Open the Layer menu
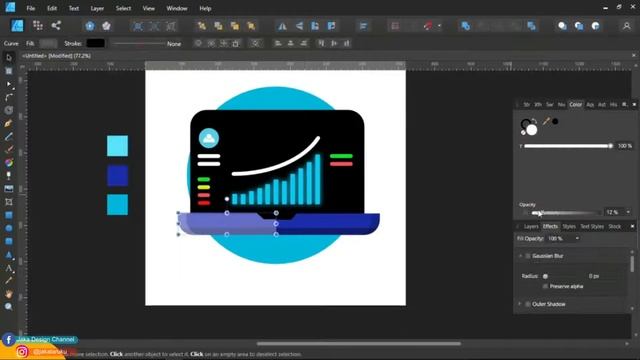 point(97,8)
